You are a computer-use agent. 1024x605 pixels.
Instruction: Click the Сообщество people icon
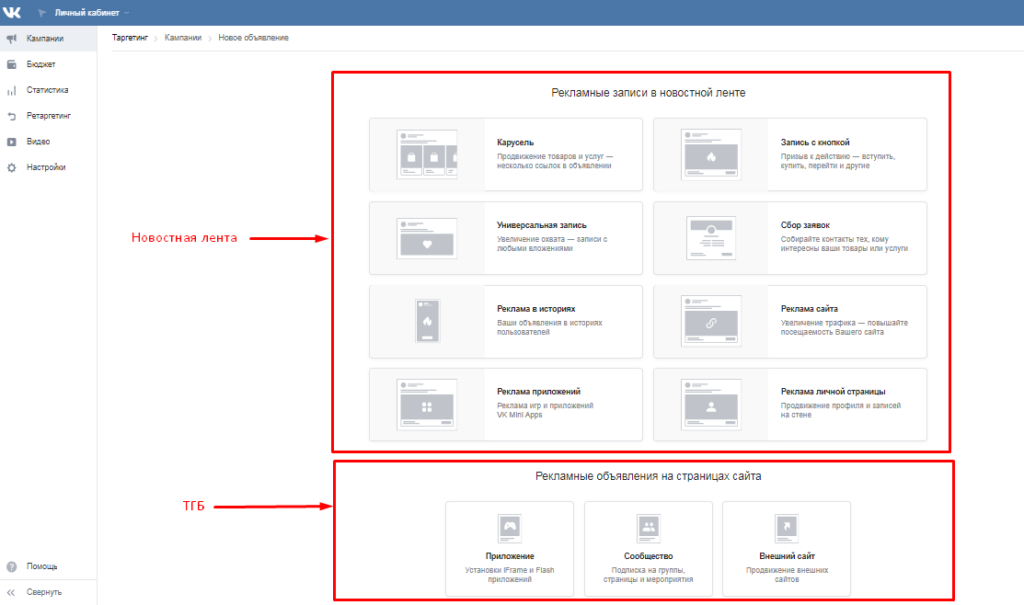pyautogui.click(x=648, y=526)
